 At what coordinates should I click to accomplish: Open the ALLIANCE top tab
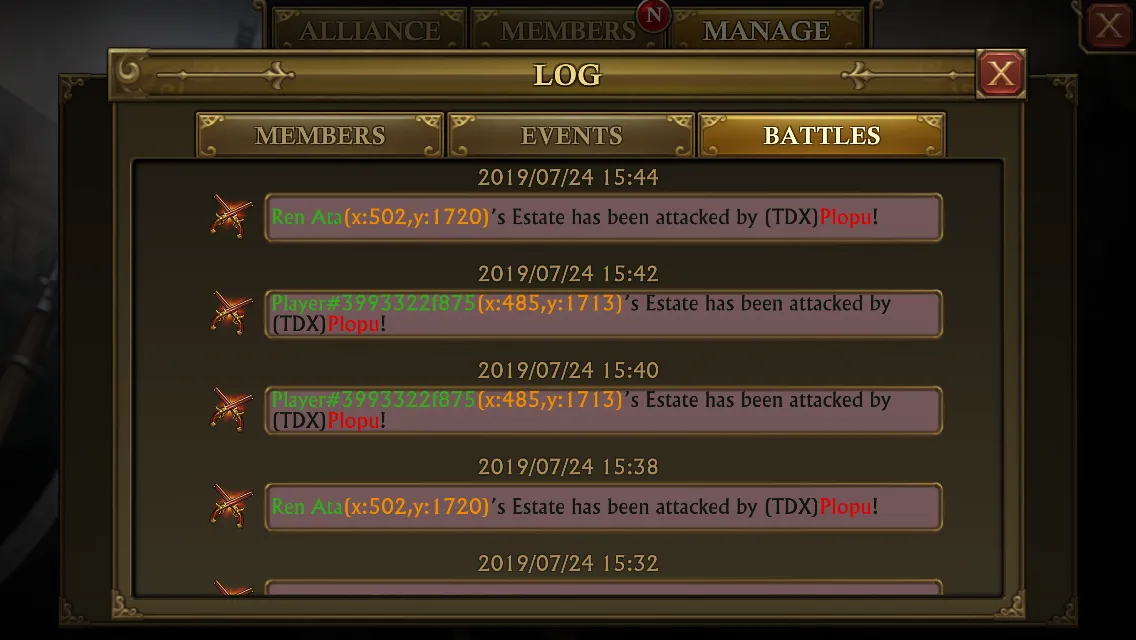[369, 30]
